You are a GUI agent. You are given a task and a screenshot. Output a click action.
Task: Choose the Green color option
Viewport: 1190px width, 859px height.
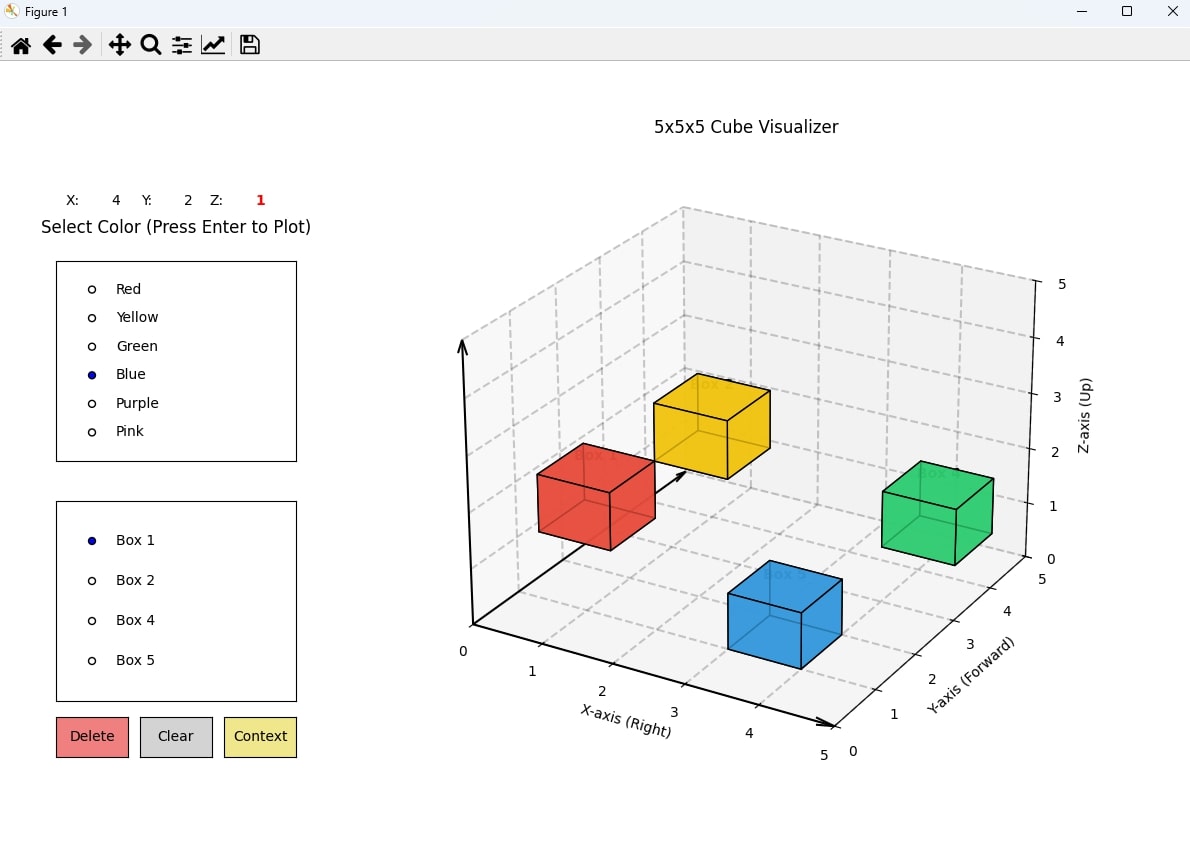(x=92, y=347)
